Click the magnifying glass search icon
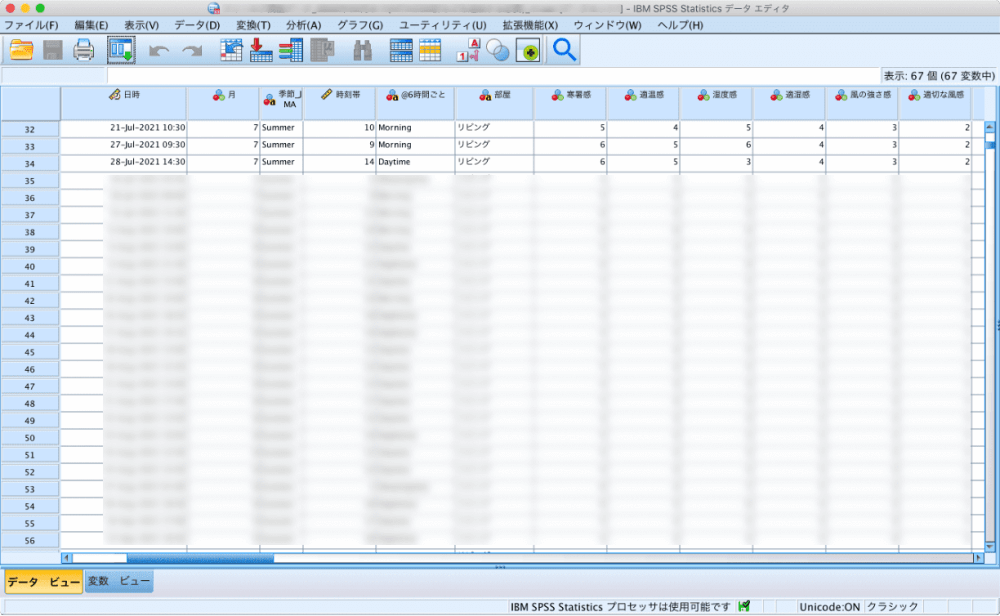Screen dimensions: 1000x616 point(565,49)
